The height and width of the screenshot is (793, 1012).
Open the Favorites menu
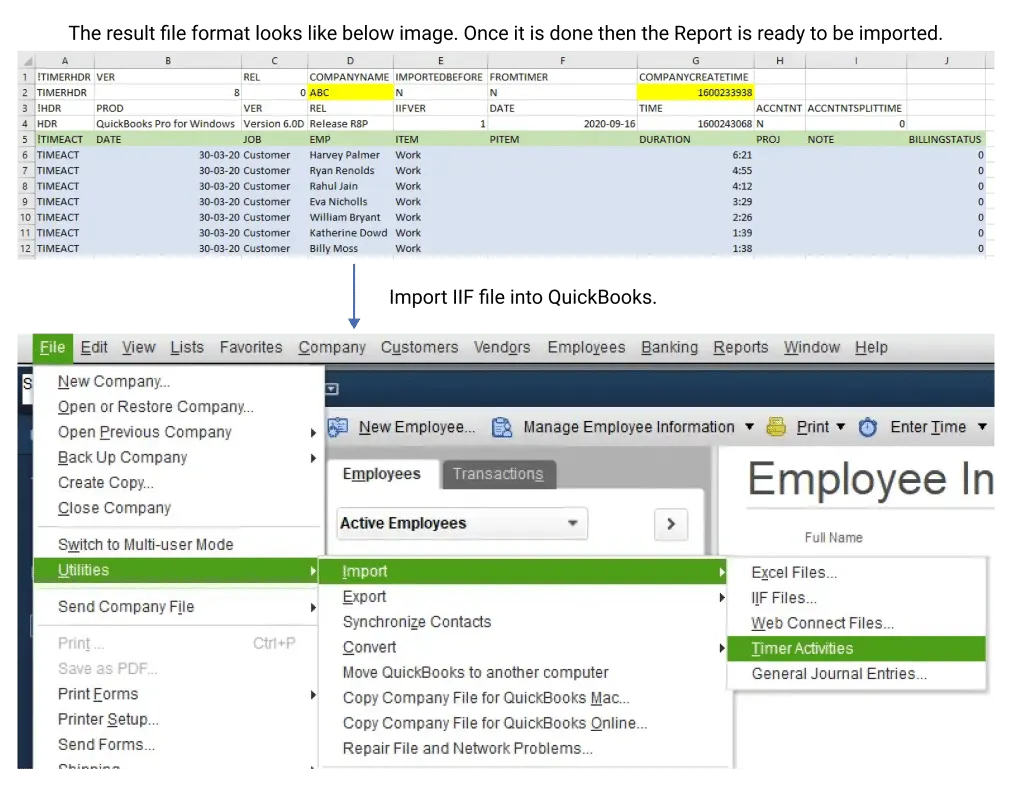(x=251, y=348)
